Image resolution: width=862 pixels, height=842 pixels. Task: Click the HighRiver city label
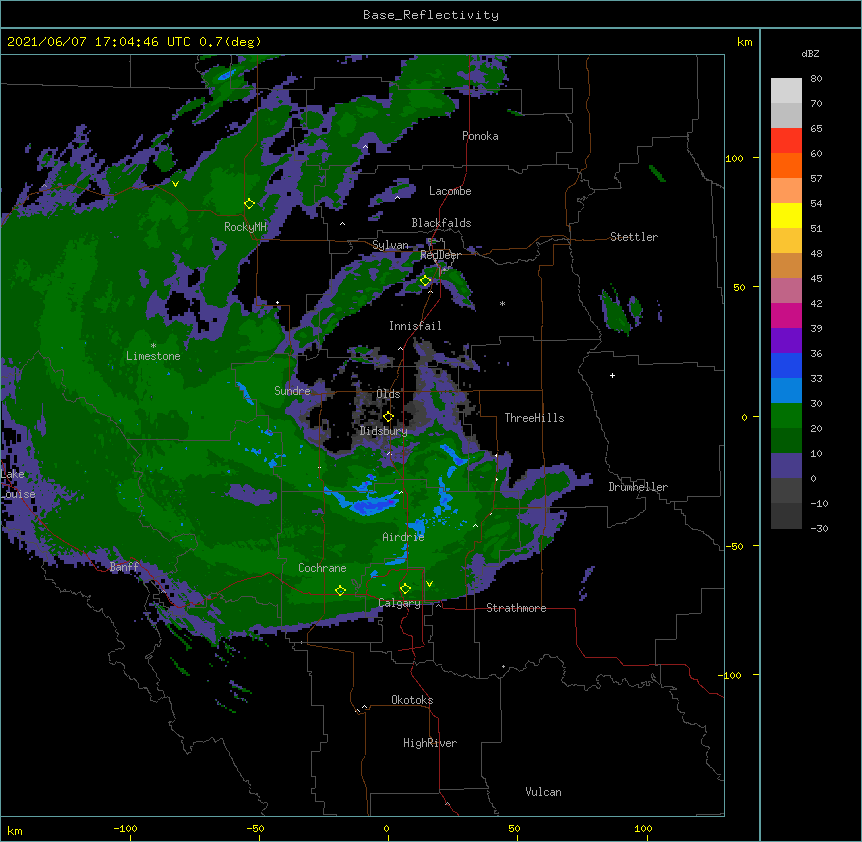point(430,743)
